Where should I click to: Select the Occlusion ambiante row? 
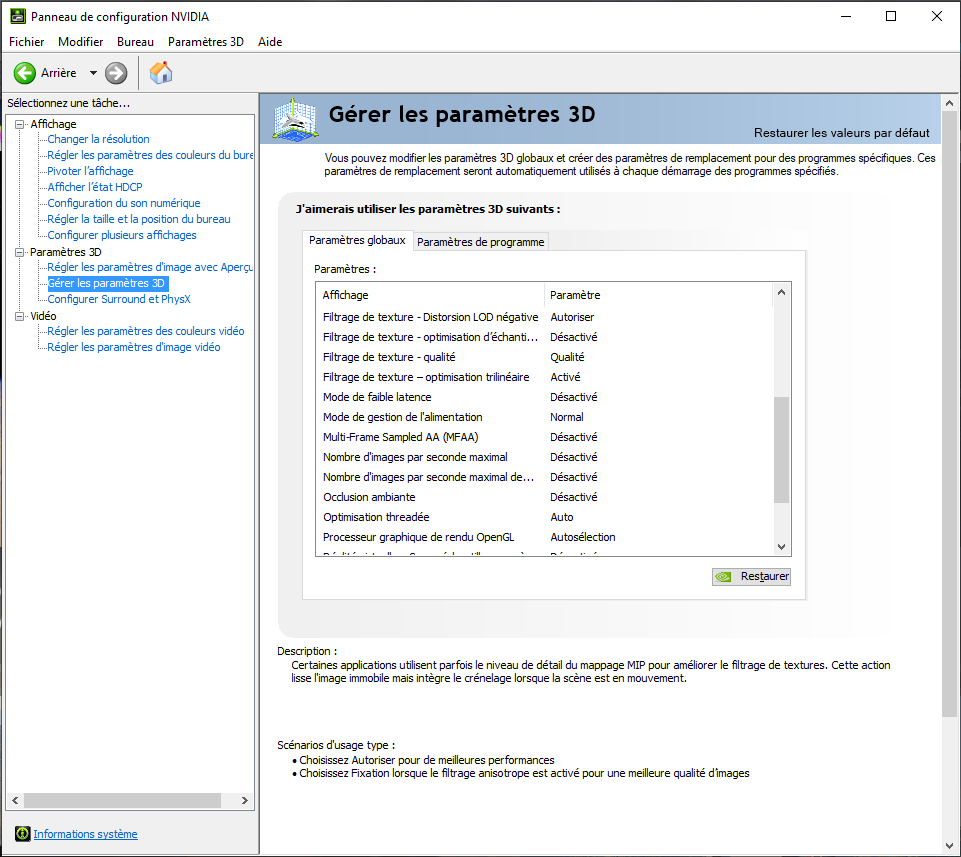545,497
